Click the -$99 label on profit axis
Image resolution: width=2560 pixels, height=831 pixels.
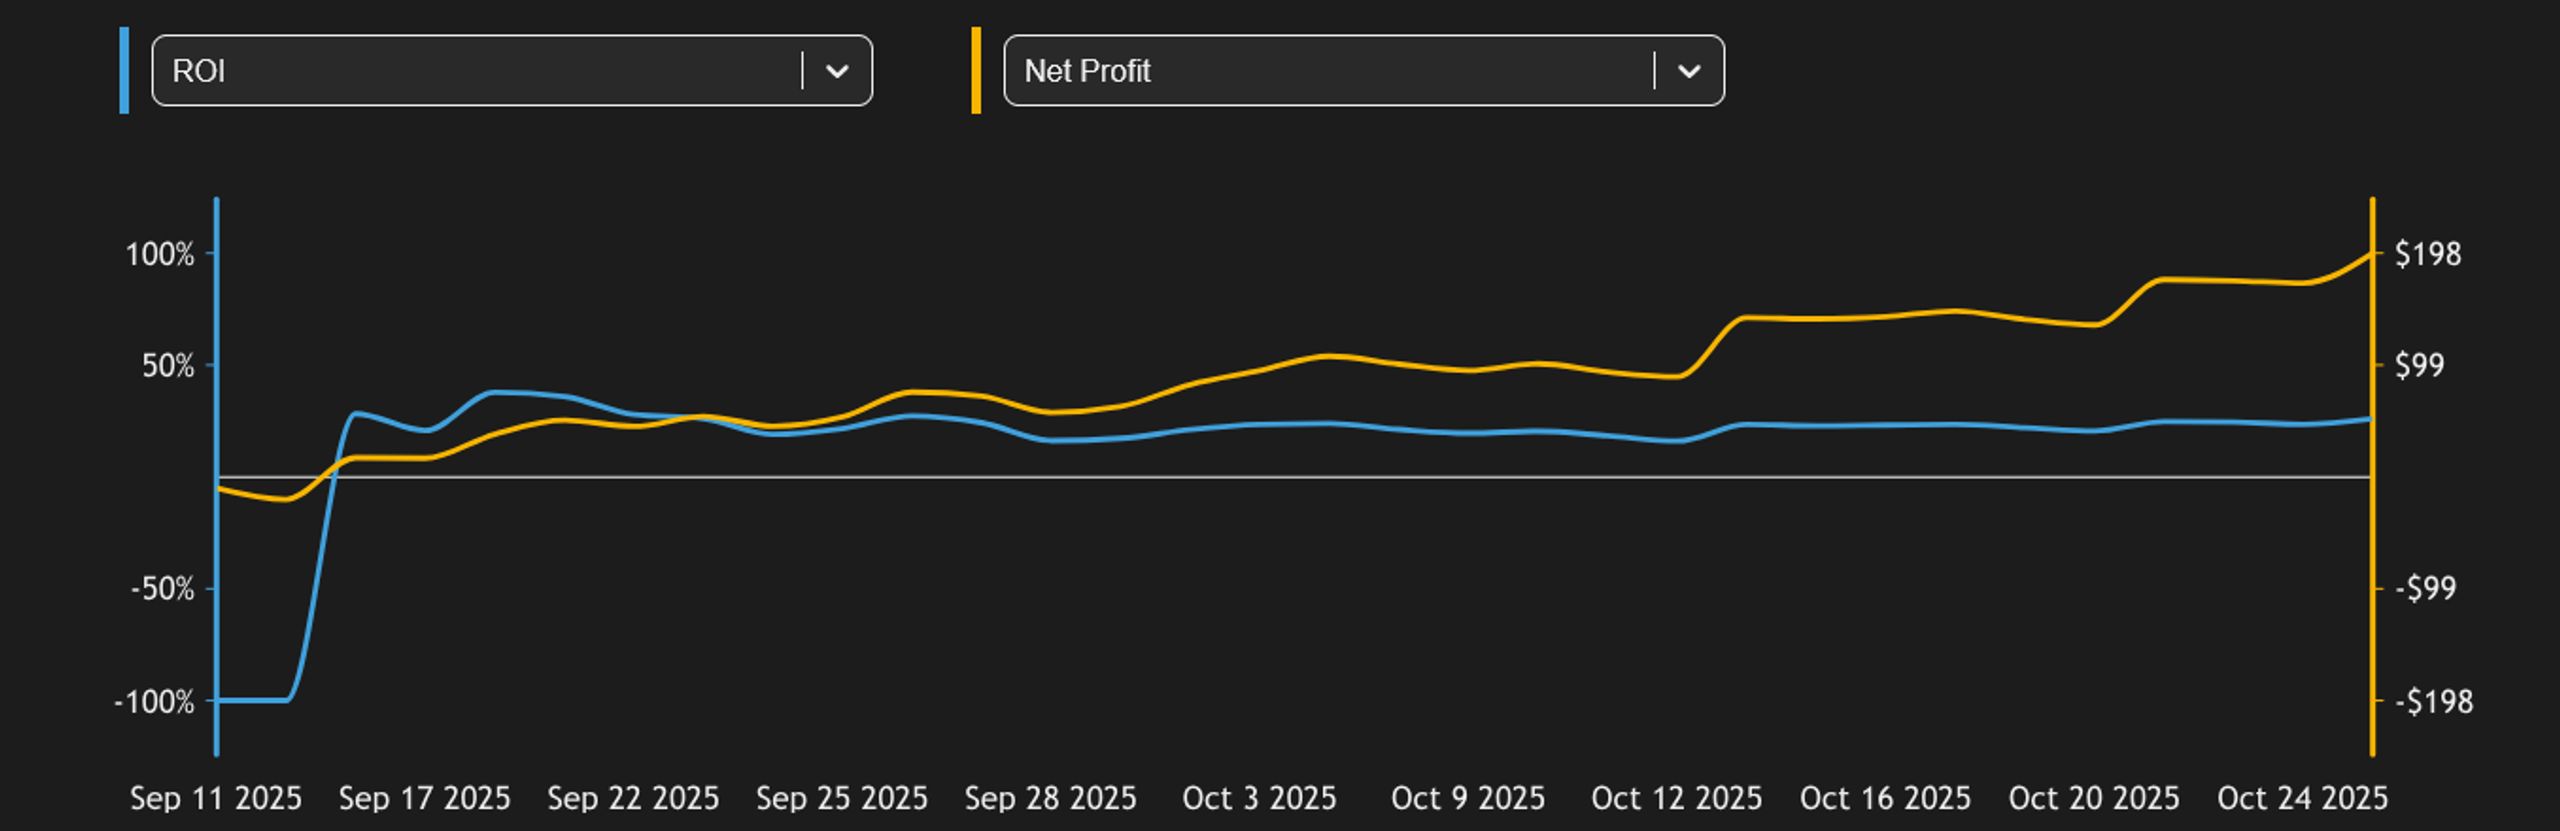click(x=2425, y=588)
